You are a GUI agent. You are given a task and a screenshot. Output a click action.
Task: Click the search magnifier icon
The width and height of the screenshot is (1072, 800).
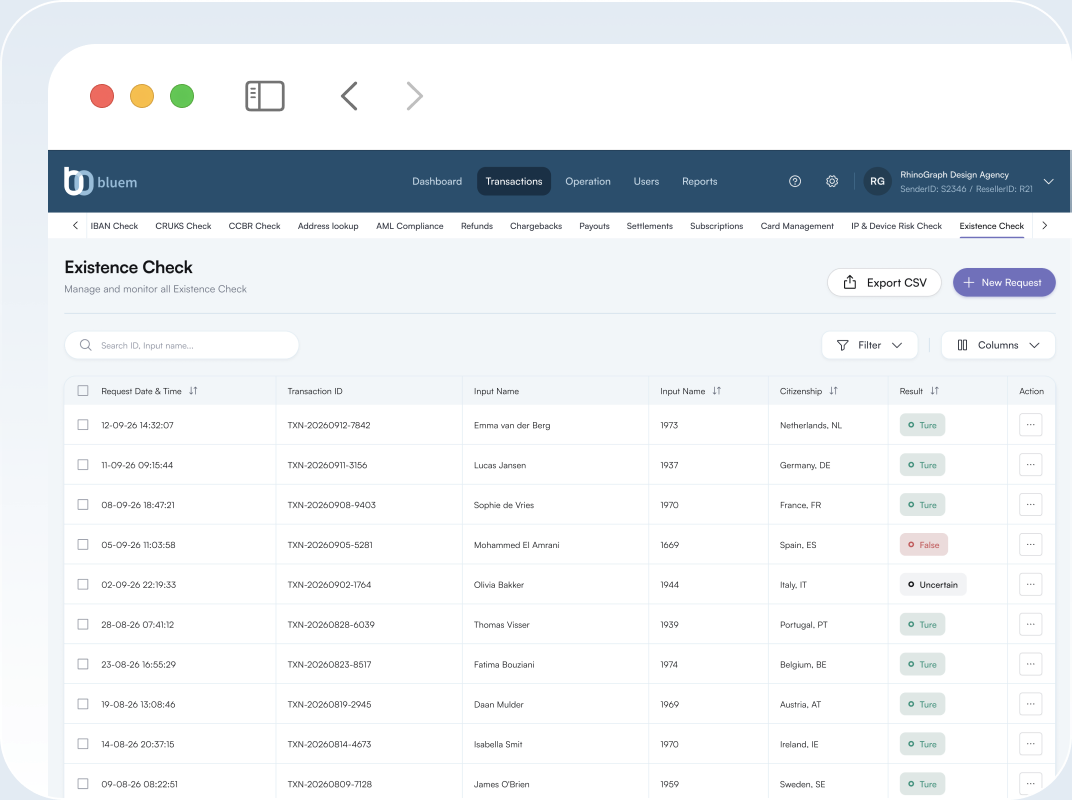[85, 345]
